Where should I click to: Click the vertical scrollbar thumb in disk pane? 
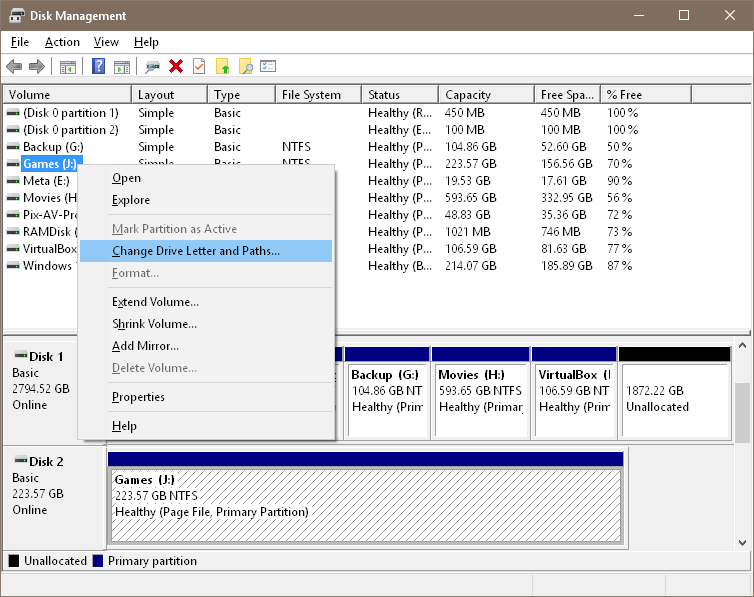[x=742, y=412]
